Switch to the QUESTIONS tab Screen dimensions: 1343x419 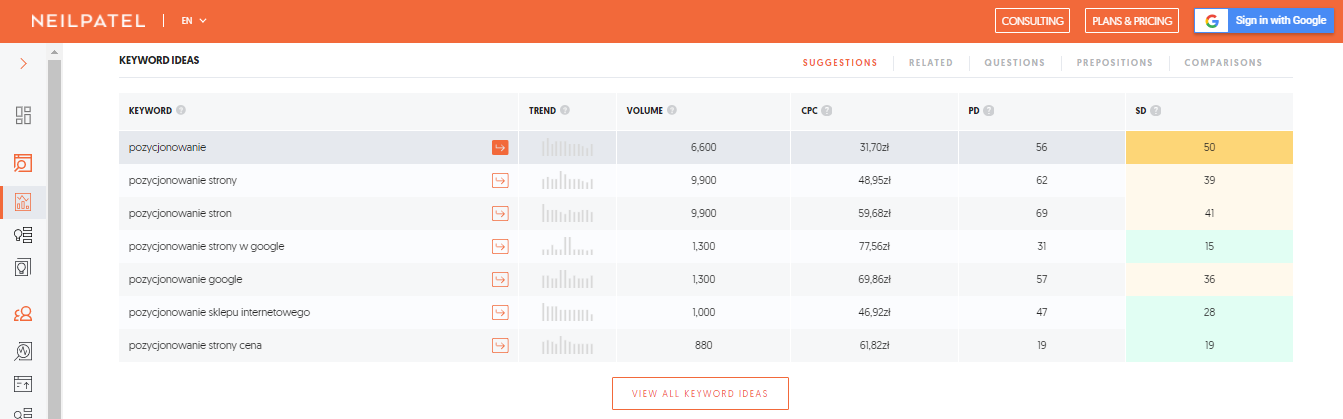[1014, 63]
